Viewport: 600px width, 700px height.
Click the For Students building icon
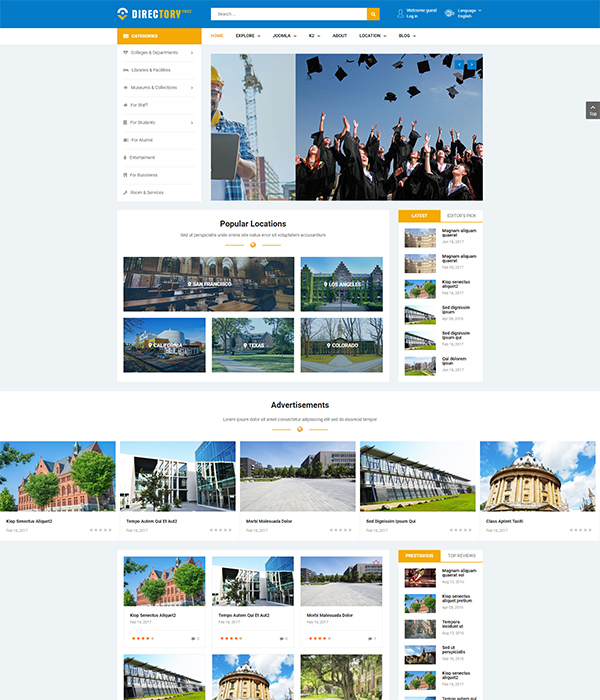(x=125, y=122)
